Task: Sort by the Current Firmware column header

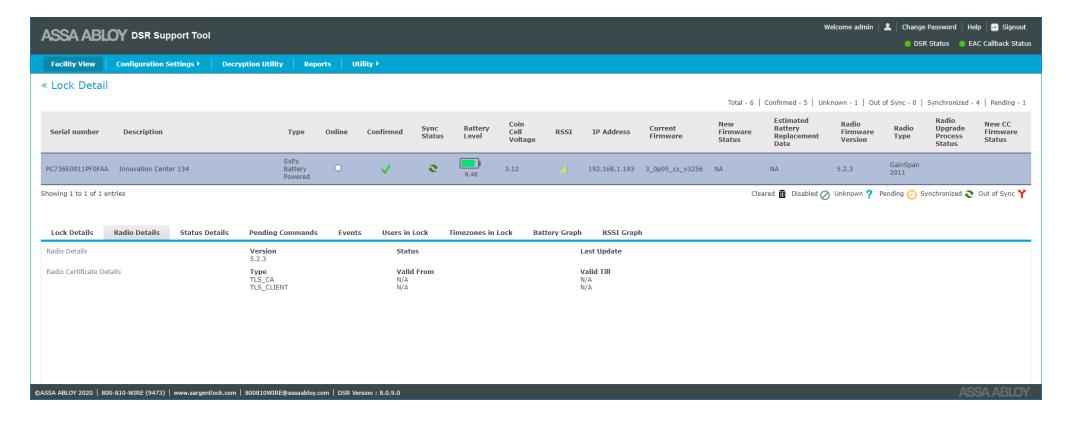Action: pyautogui.click(x=666, y=132)
